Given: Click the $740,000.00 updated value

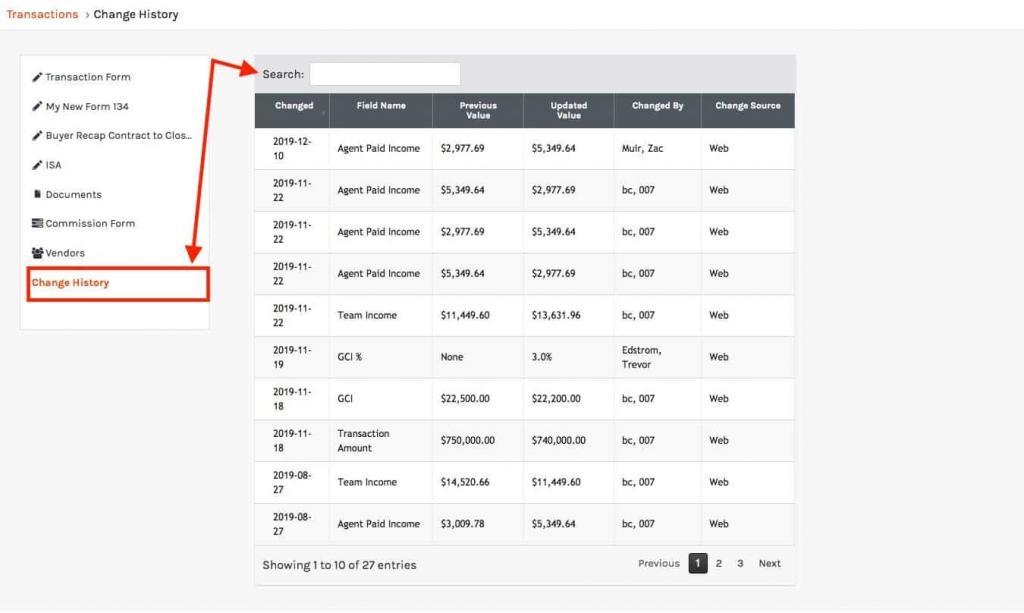Looking at the screenshot, I should tap(558, 441).
